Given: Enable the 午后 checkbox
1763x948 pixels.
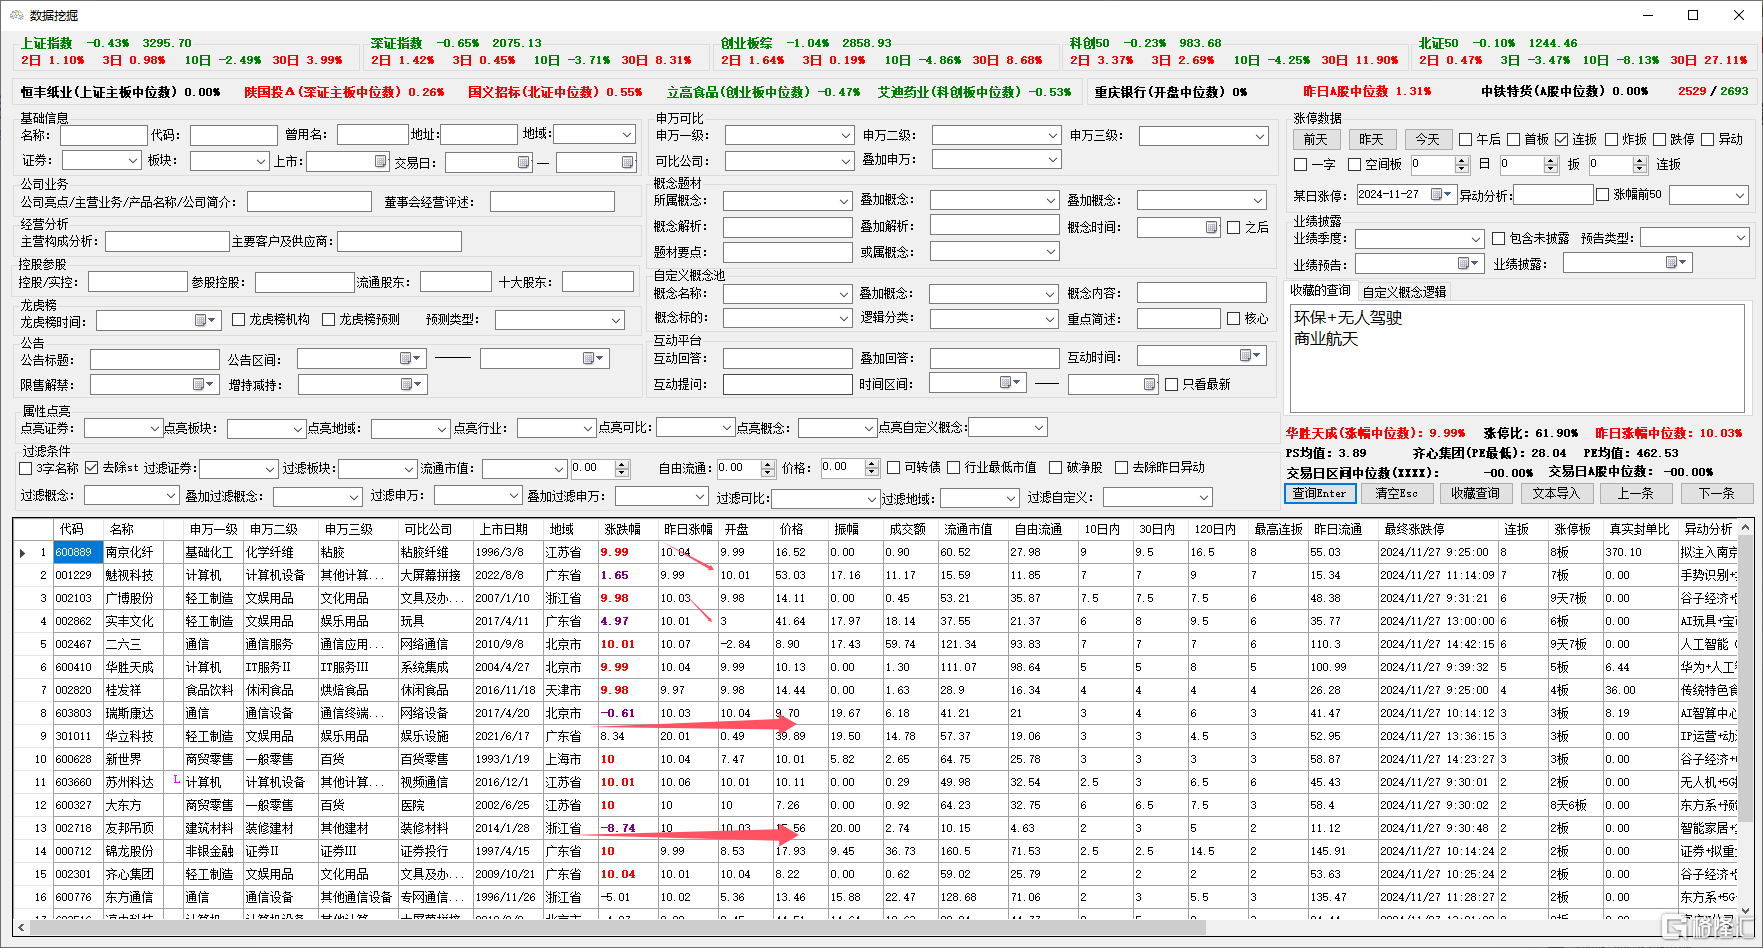Looking at the screenshot, I should click(x=1465, y=140).
